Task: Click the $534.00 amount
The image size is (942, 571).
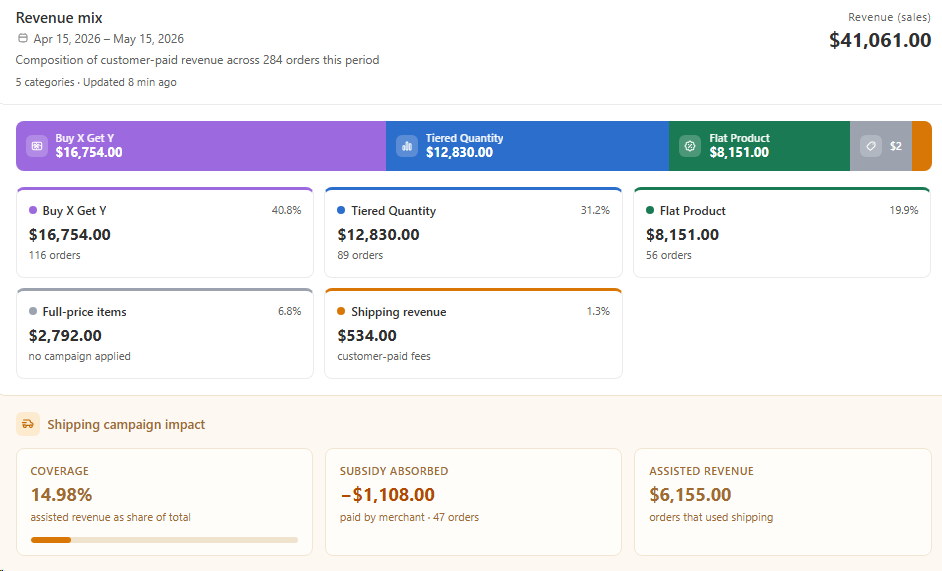Action: click(367, 335)
